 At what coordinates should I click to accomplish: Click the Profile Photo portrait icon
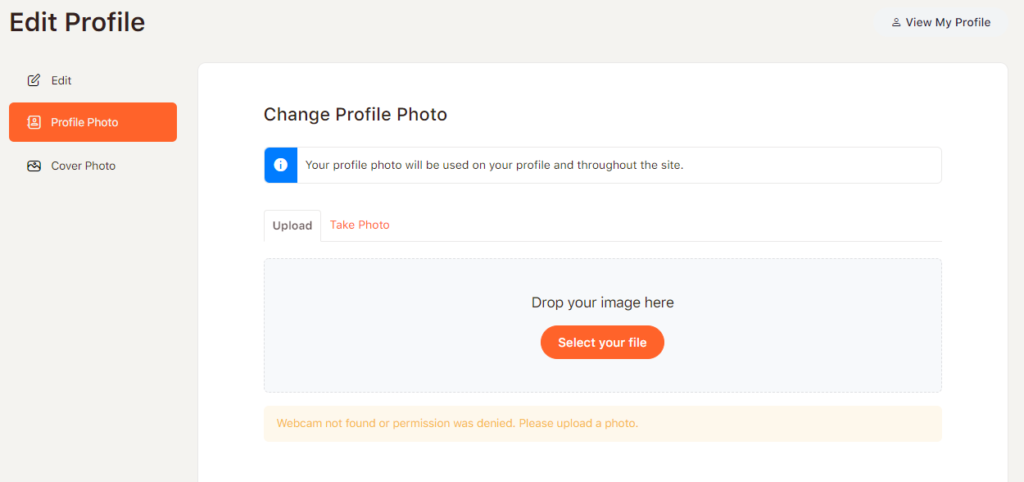[x=33, y=122]
